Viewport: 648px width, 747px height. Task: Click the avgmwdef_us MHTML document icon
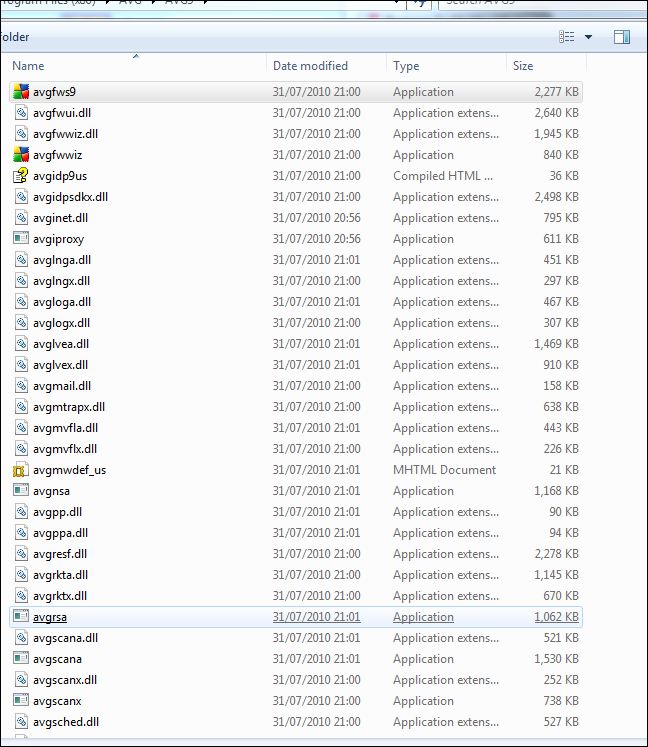pyautogui.click(x=20, y=470)
